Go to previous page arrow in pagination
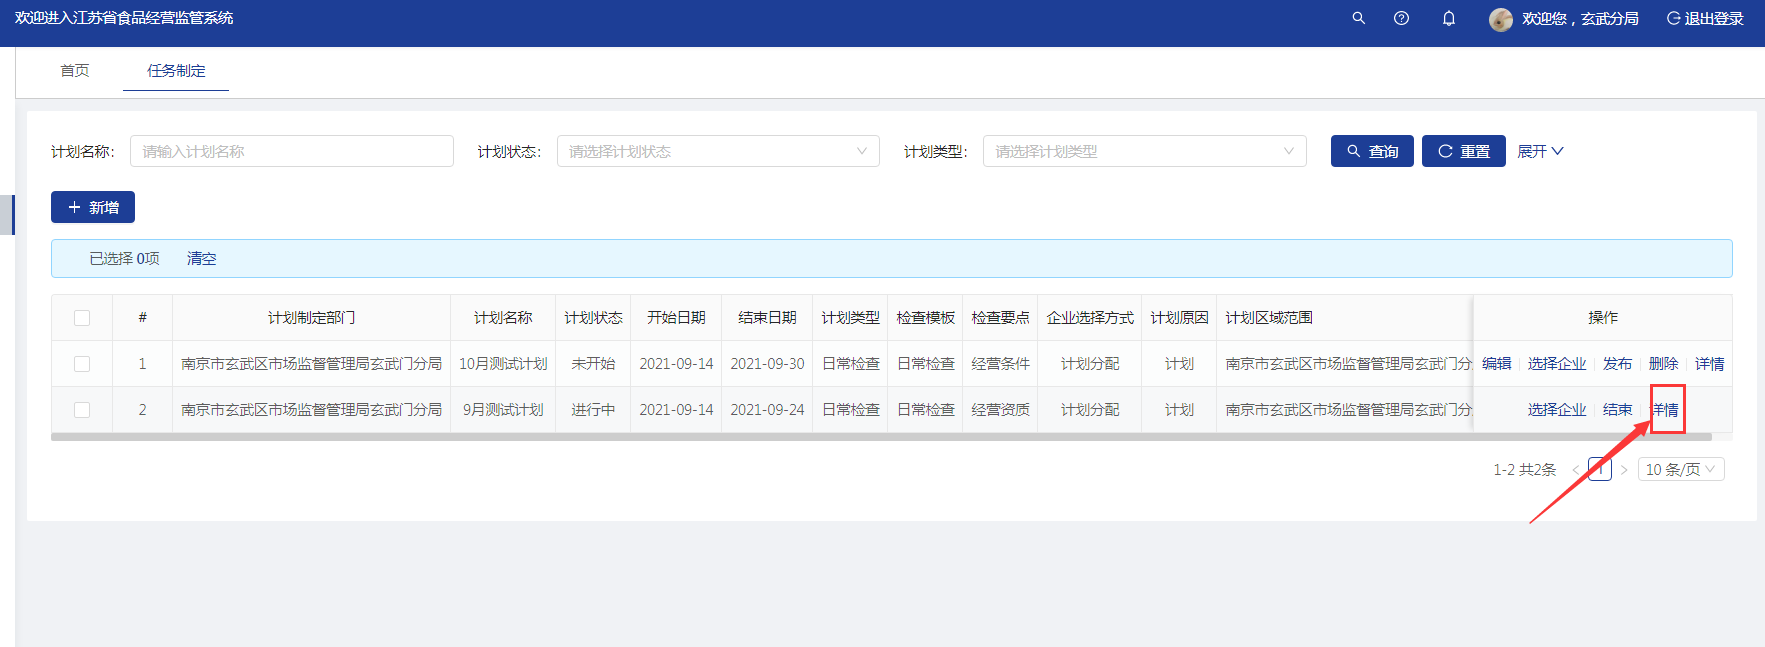The width and height of the screenshot is (1765, 647). click(1575, 470)
